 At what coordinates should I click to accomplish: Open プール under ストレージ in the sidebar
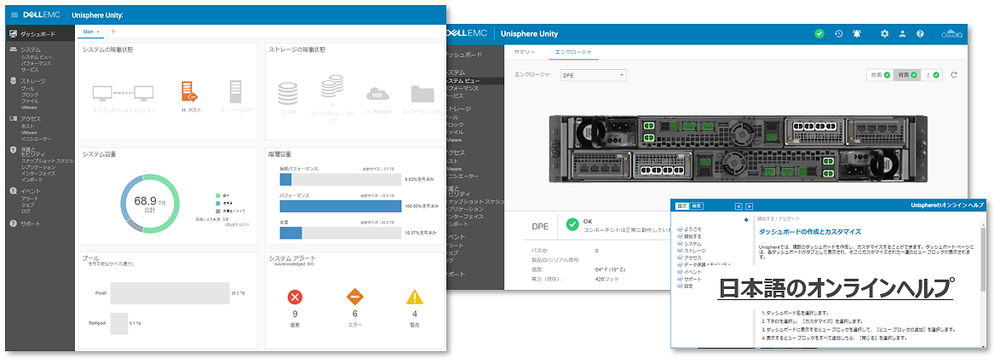[27, 88]
